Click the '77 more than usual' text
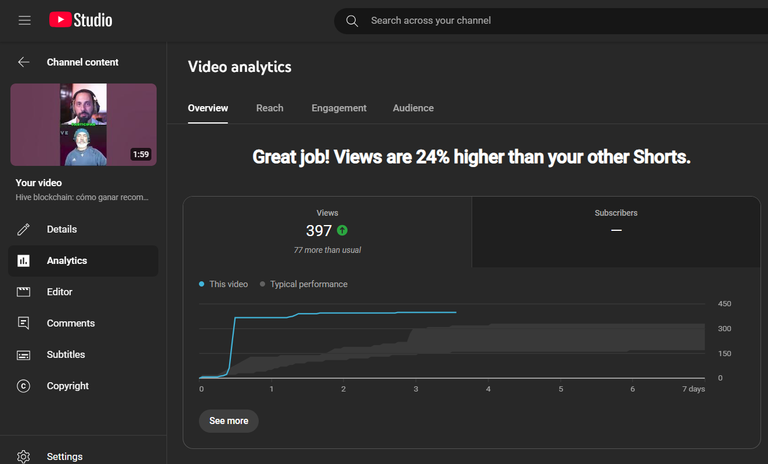 click(327, 250)
